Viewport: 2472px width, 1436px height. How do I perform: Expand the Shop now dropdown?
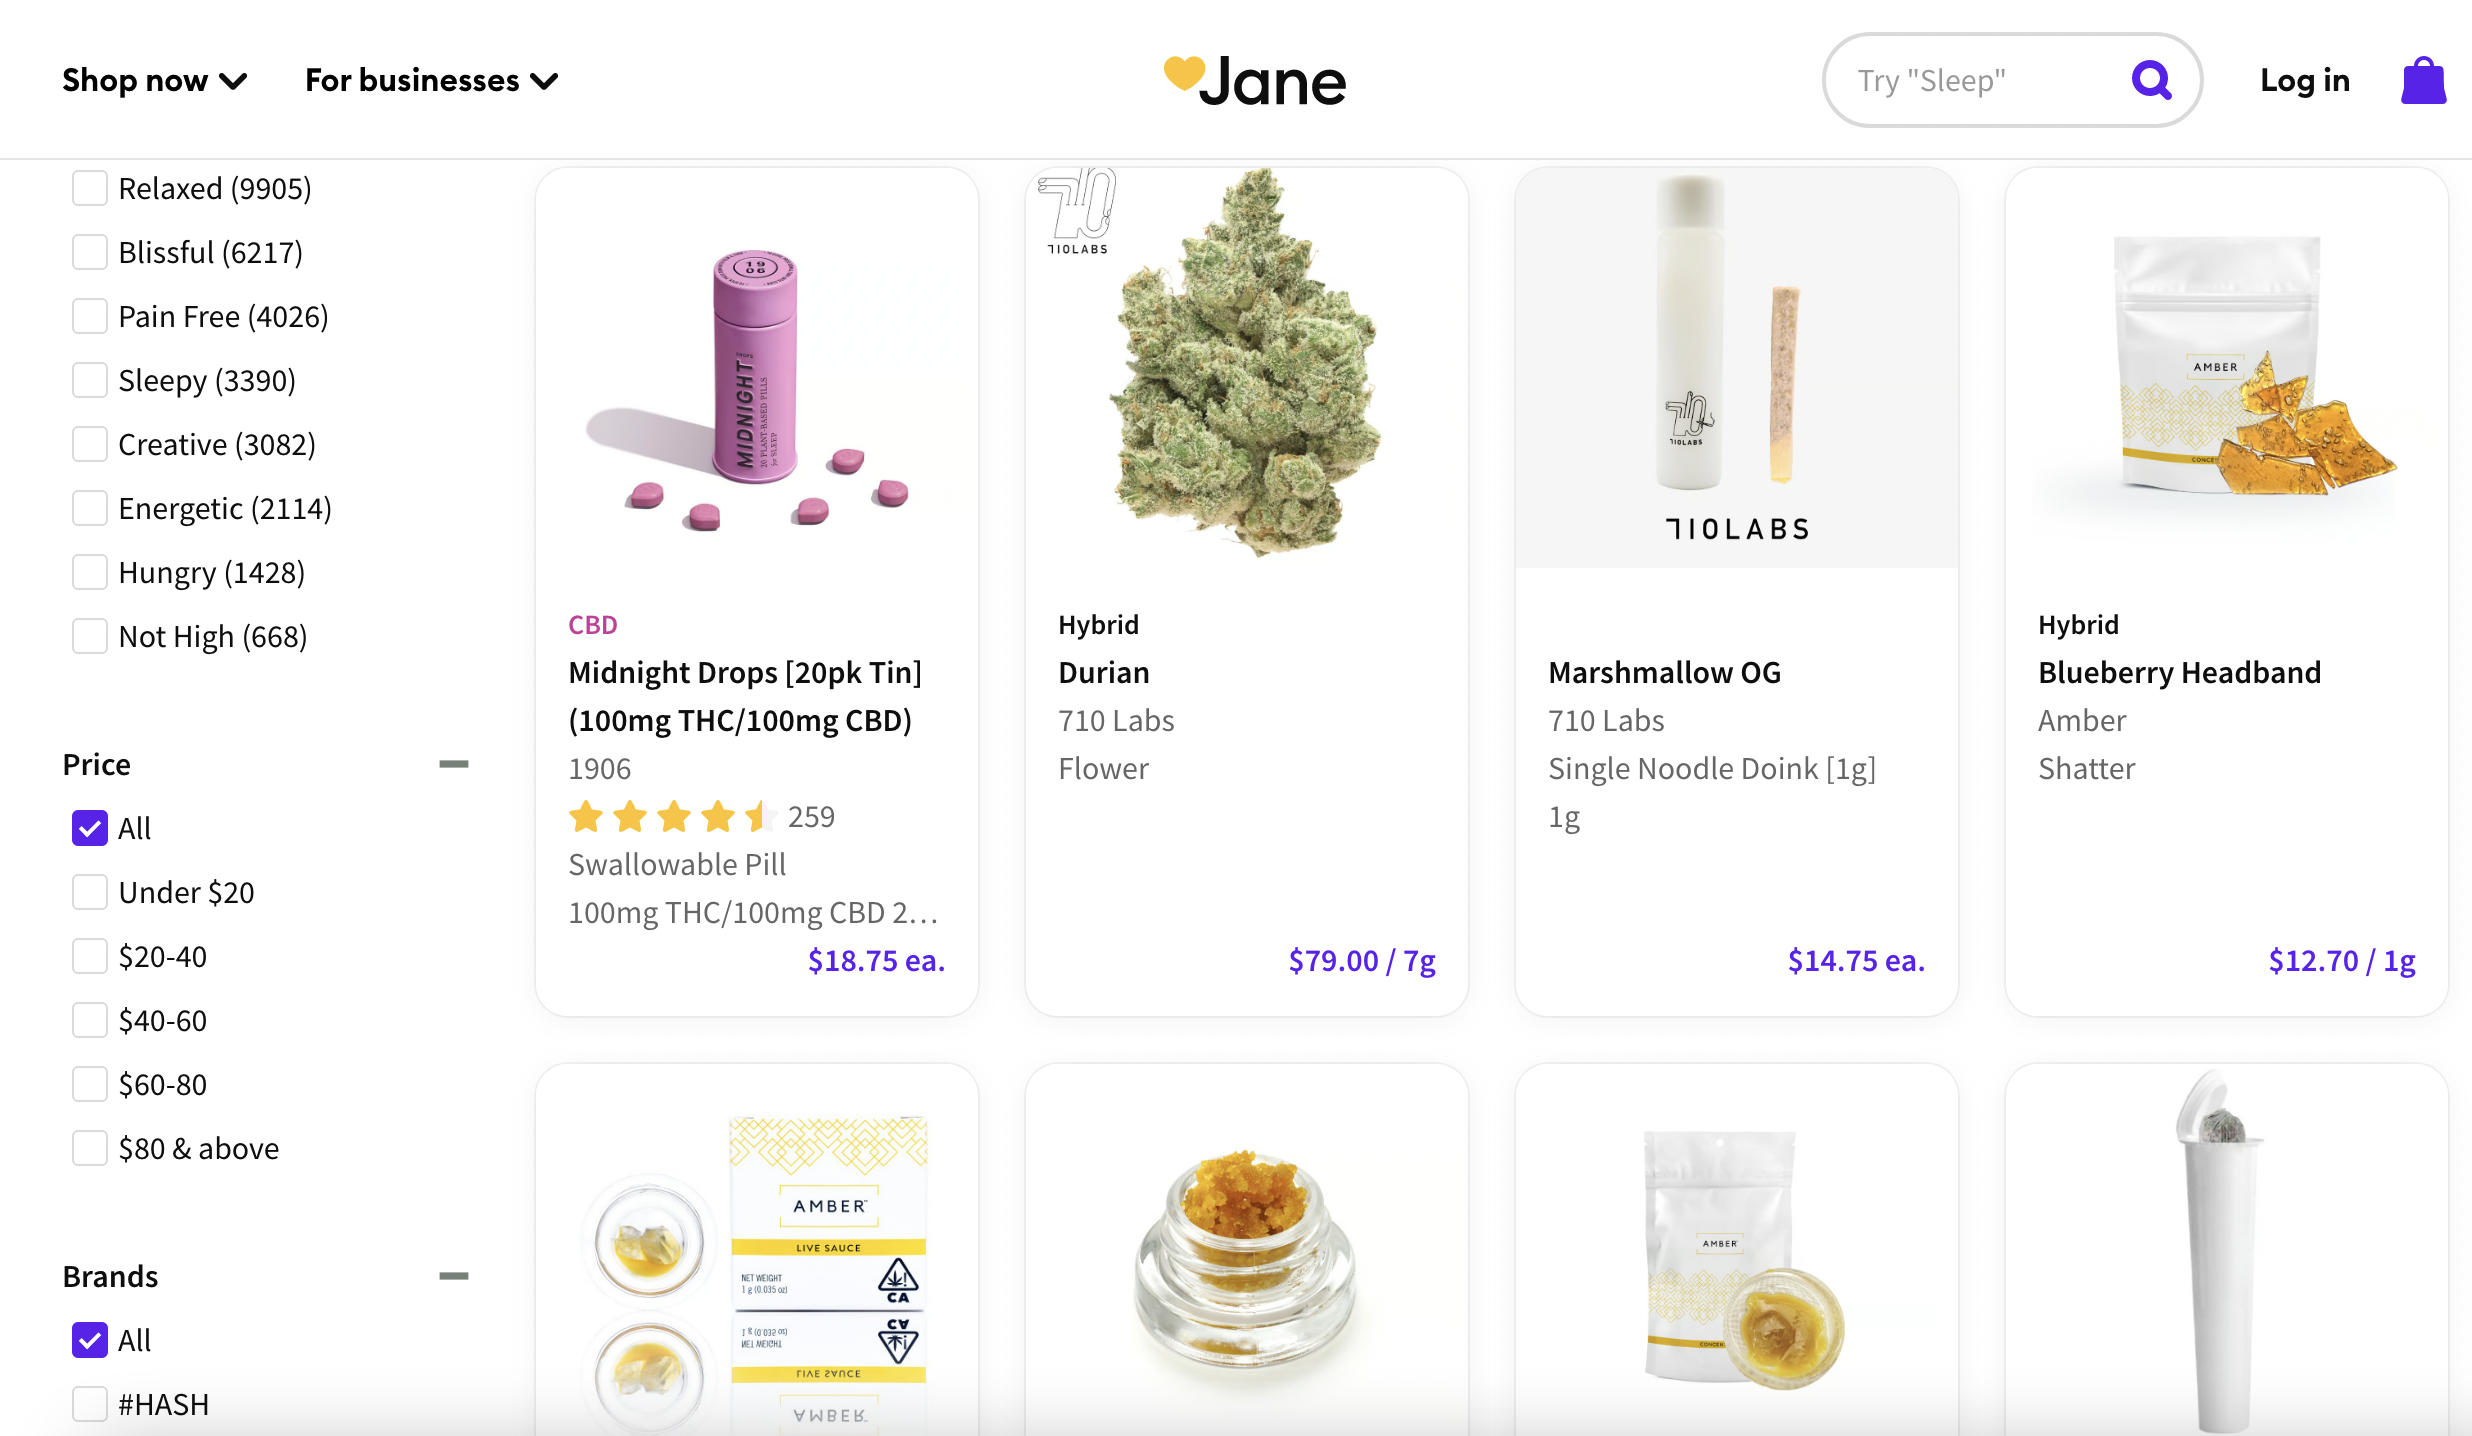(x=154, y=80)
